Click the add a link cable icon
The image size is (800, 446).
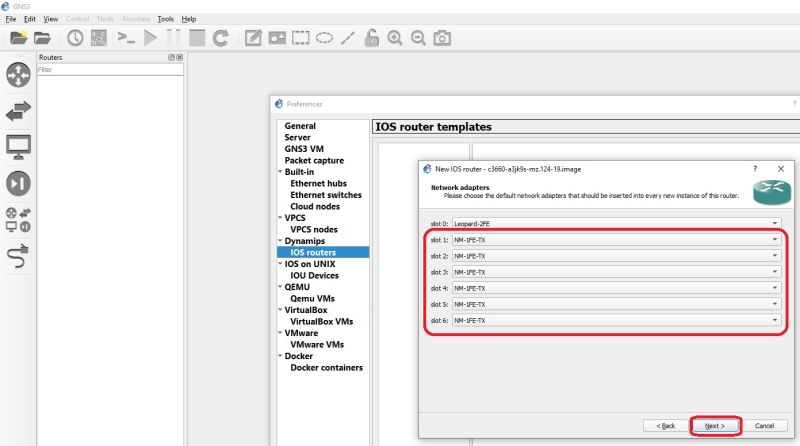18,256
